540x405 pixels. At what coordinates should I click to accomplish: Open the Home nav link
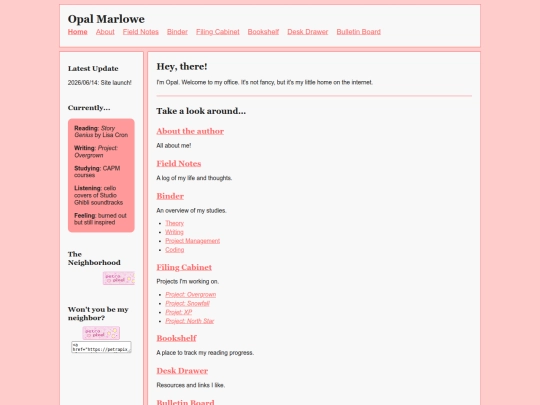(x=77, y=32)
